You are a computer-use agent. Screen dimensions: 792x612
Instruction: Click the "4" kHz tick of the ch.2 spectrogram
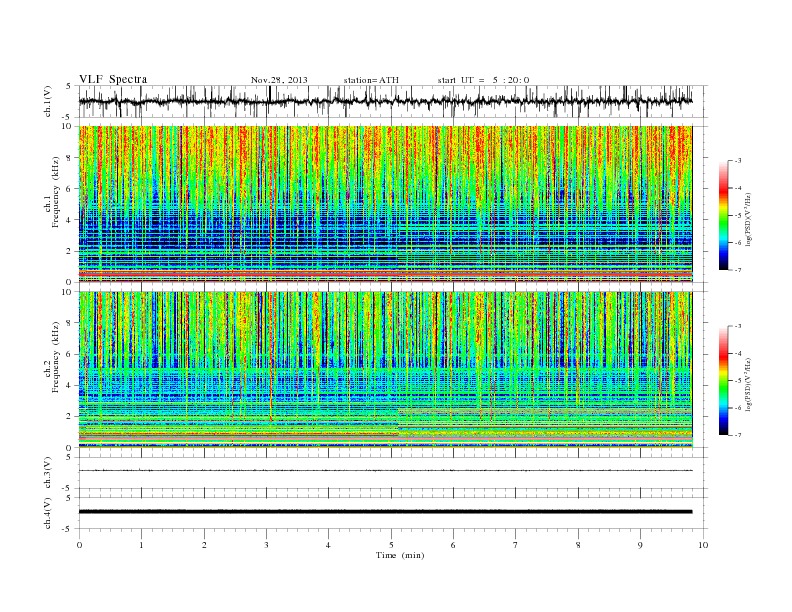click(x=69, y=386)
